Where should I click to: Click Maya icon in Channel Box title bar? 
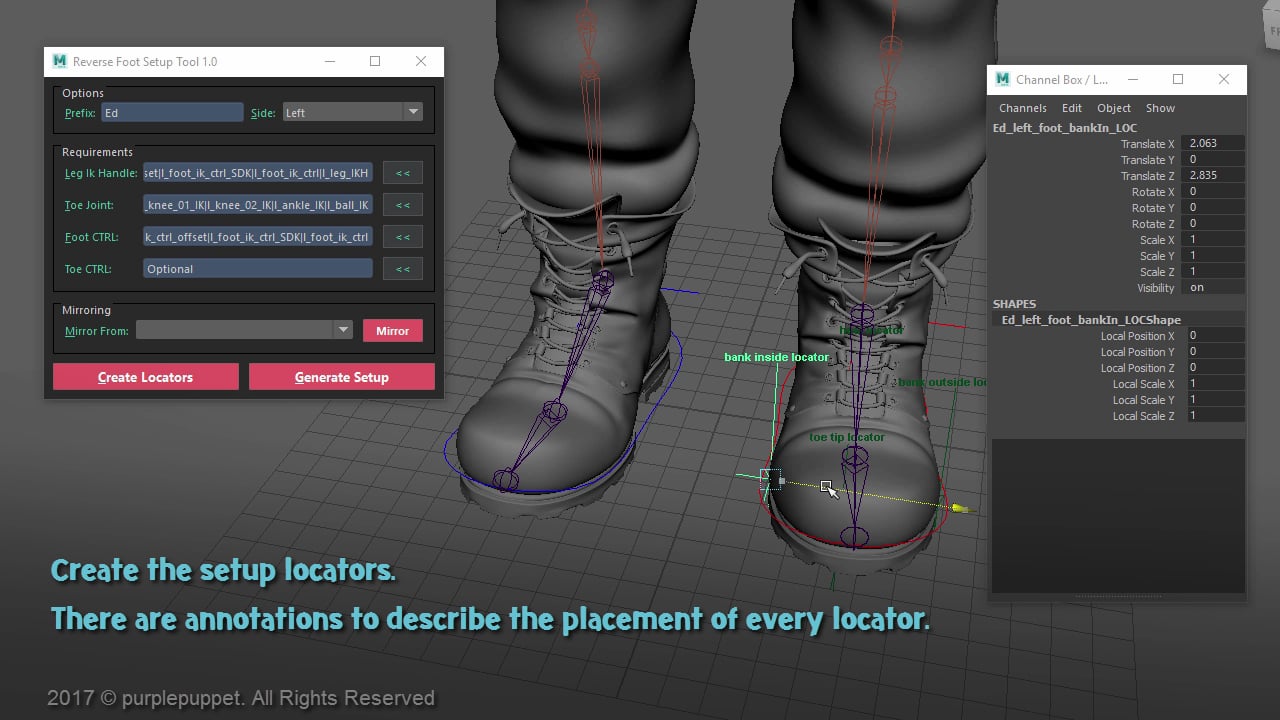coord(1003,79)
